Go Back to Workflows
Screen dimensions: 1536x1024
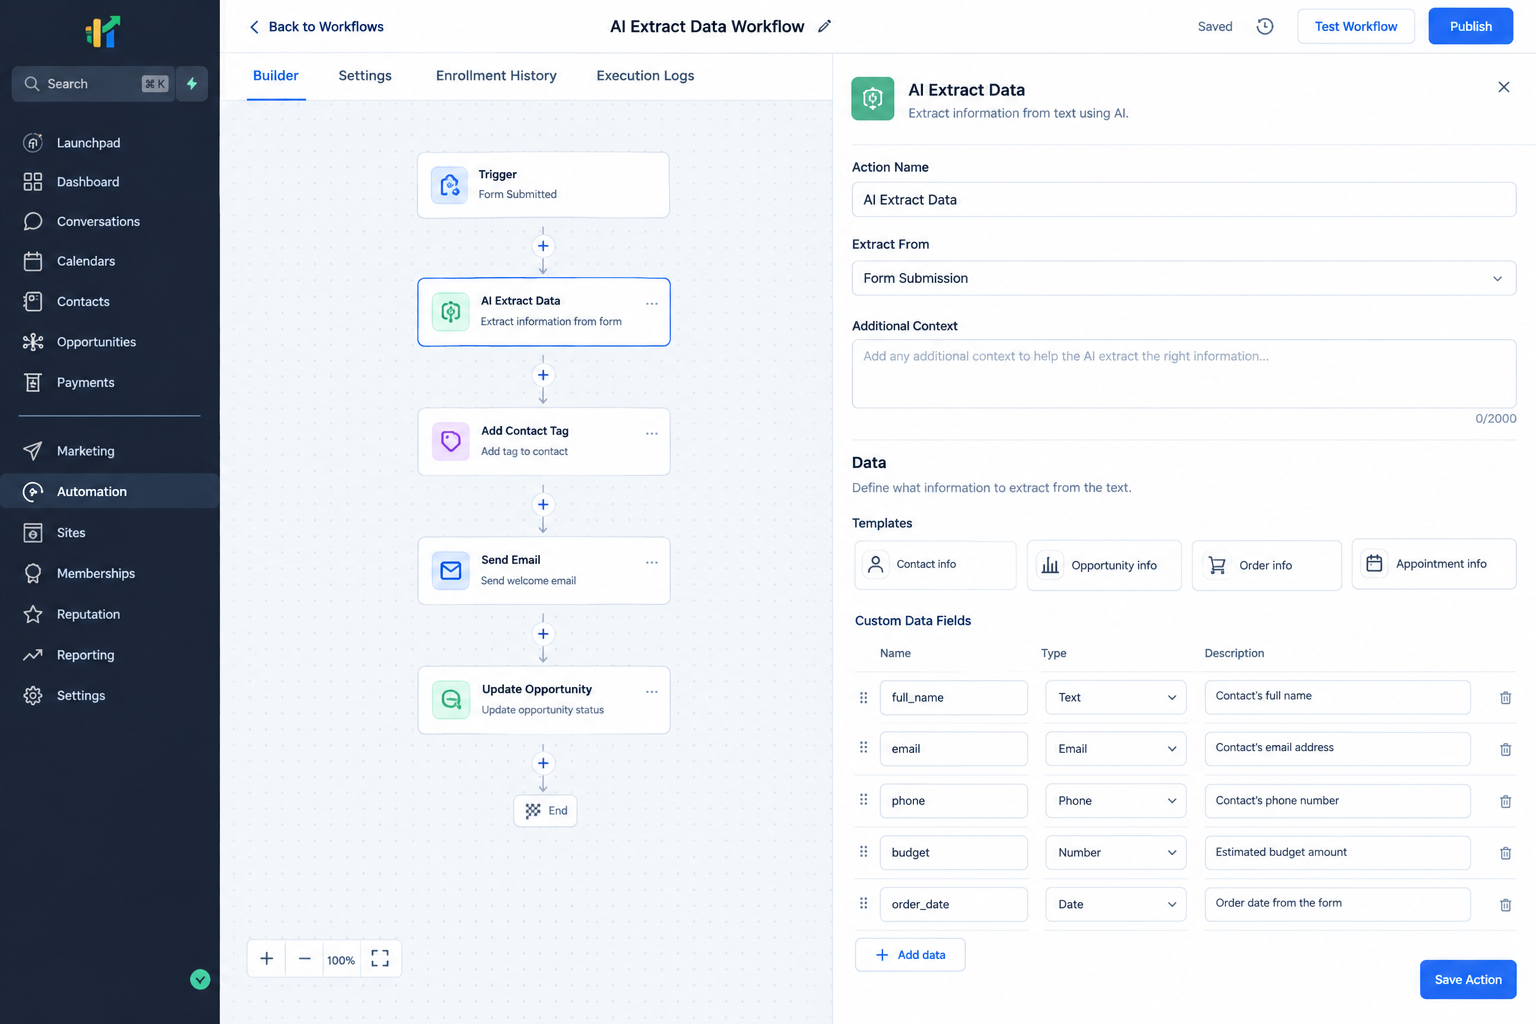[316, 27]
